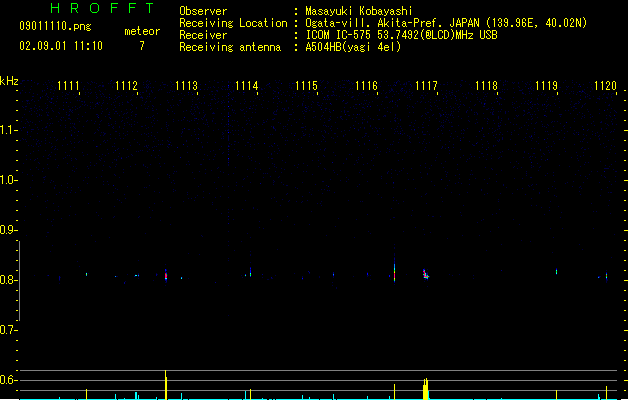The height and width of the screenshot is (400, 629).
Task: Click observer name Masayuki Kobayashi
Action: [x=359, y=11]
